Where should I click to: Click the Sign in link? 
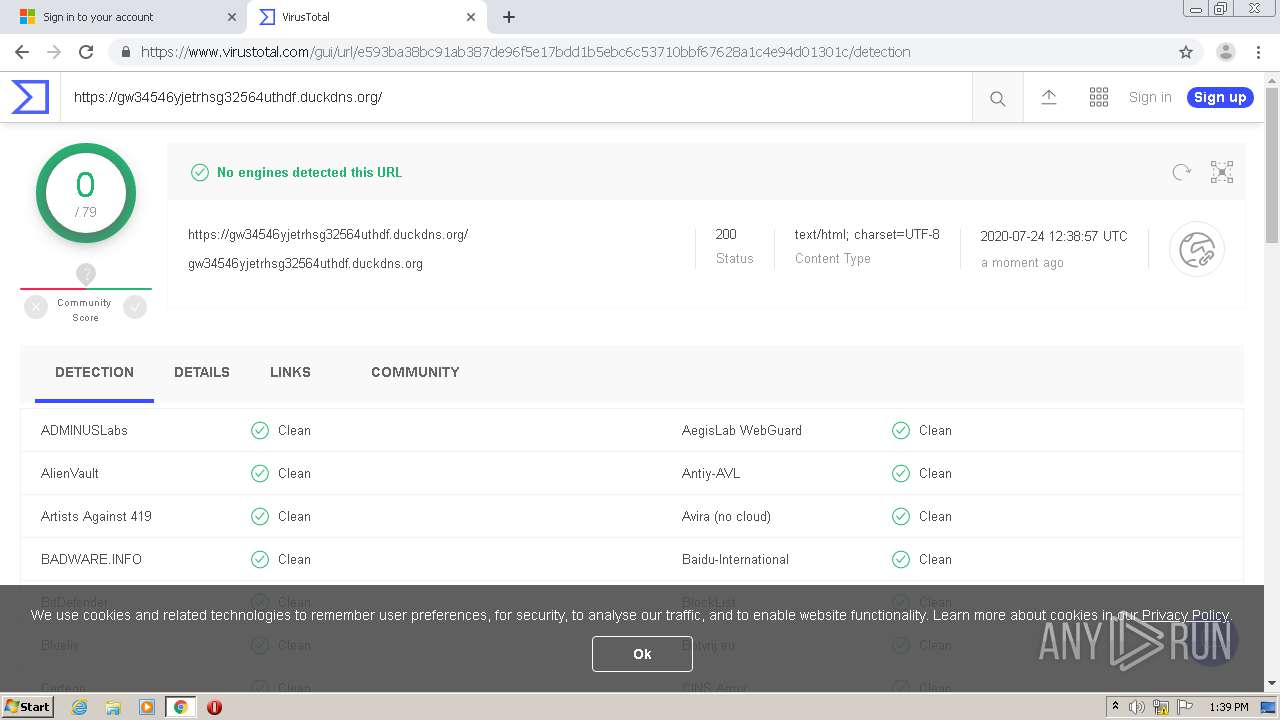(1150, 97)
